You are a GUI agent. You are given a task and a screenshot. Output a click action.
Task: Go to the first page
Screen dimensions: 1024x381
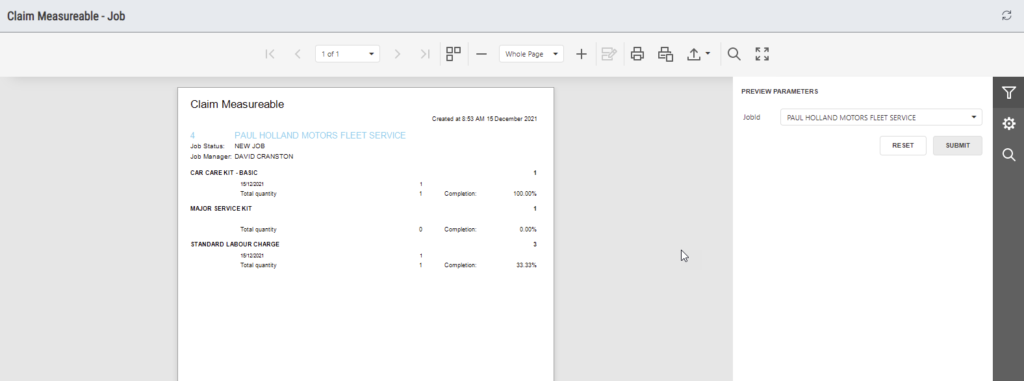(270, 54)
